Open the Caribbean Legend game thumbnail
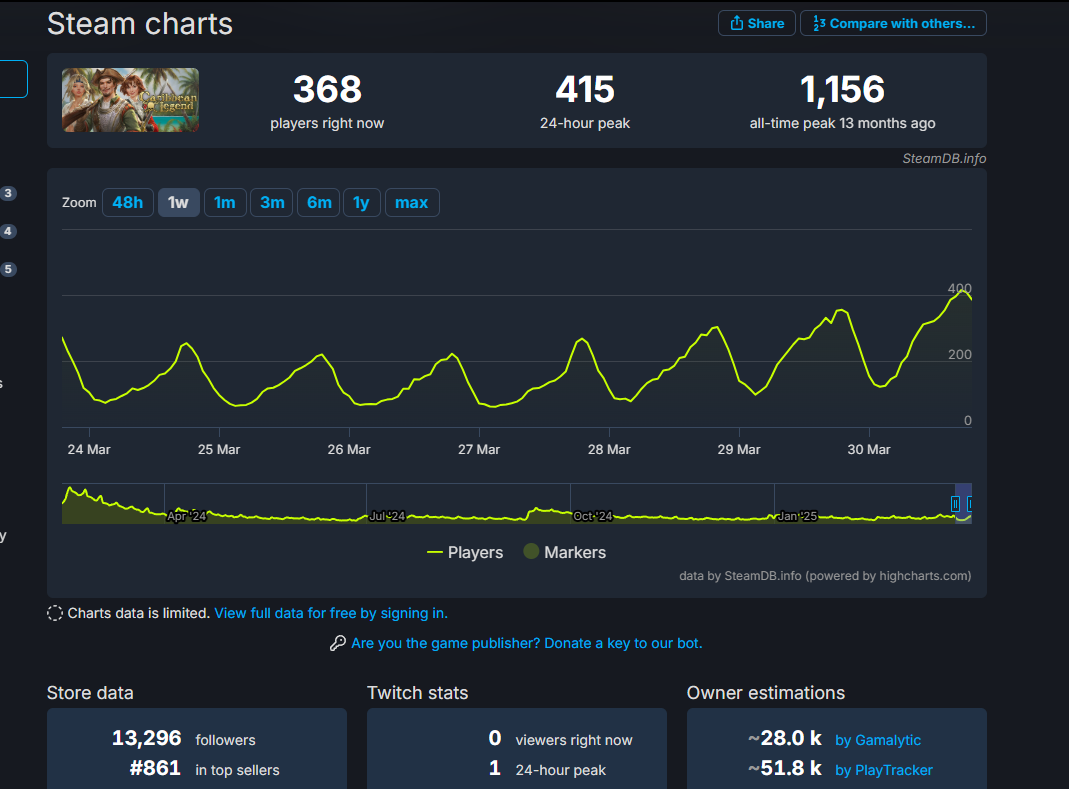 coord(130,100)
